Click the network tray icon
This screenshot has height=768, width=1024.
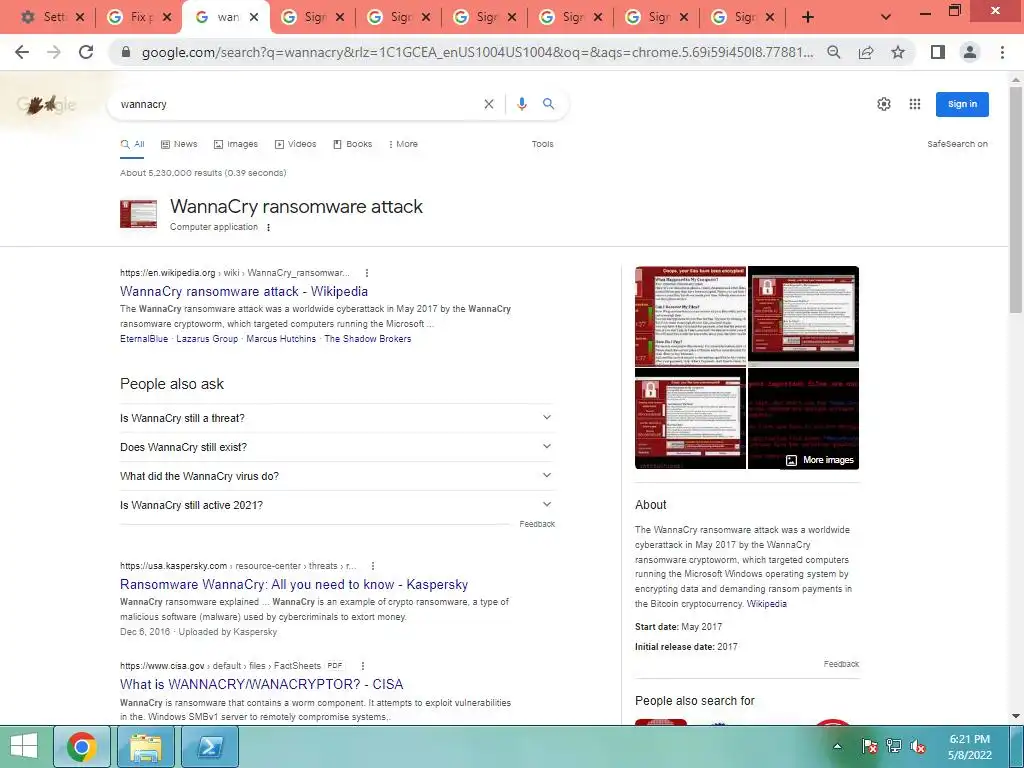(x=894, y=746)
